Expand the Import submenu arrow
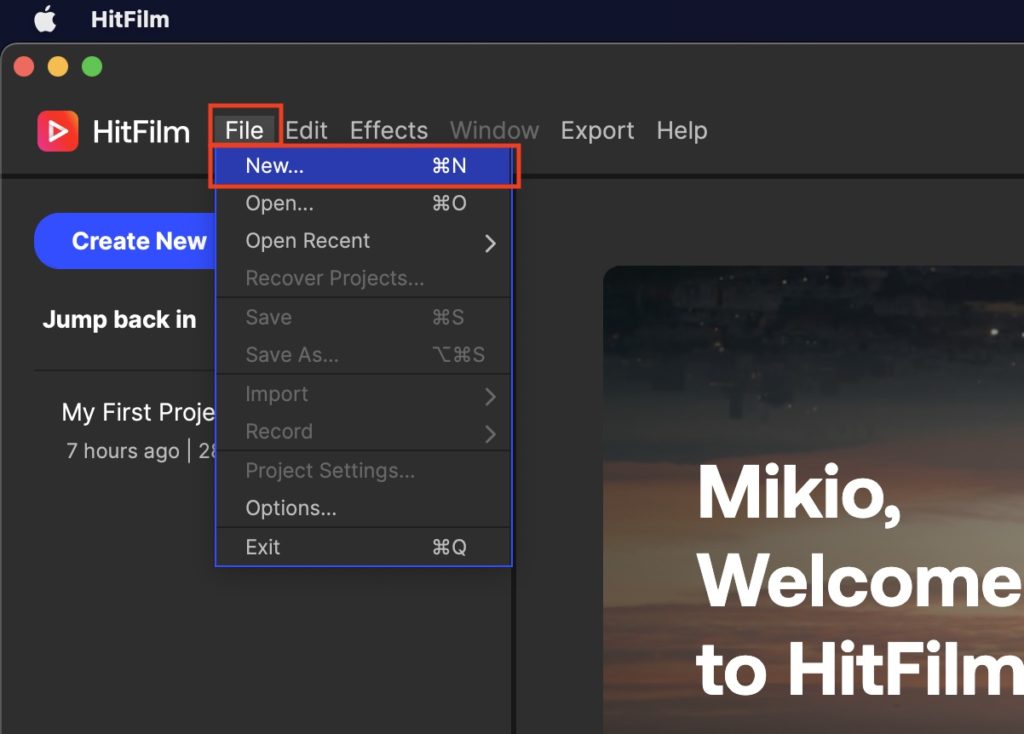 click(490, 396)
